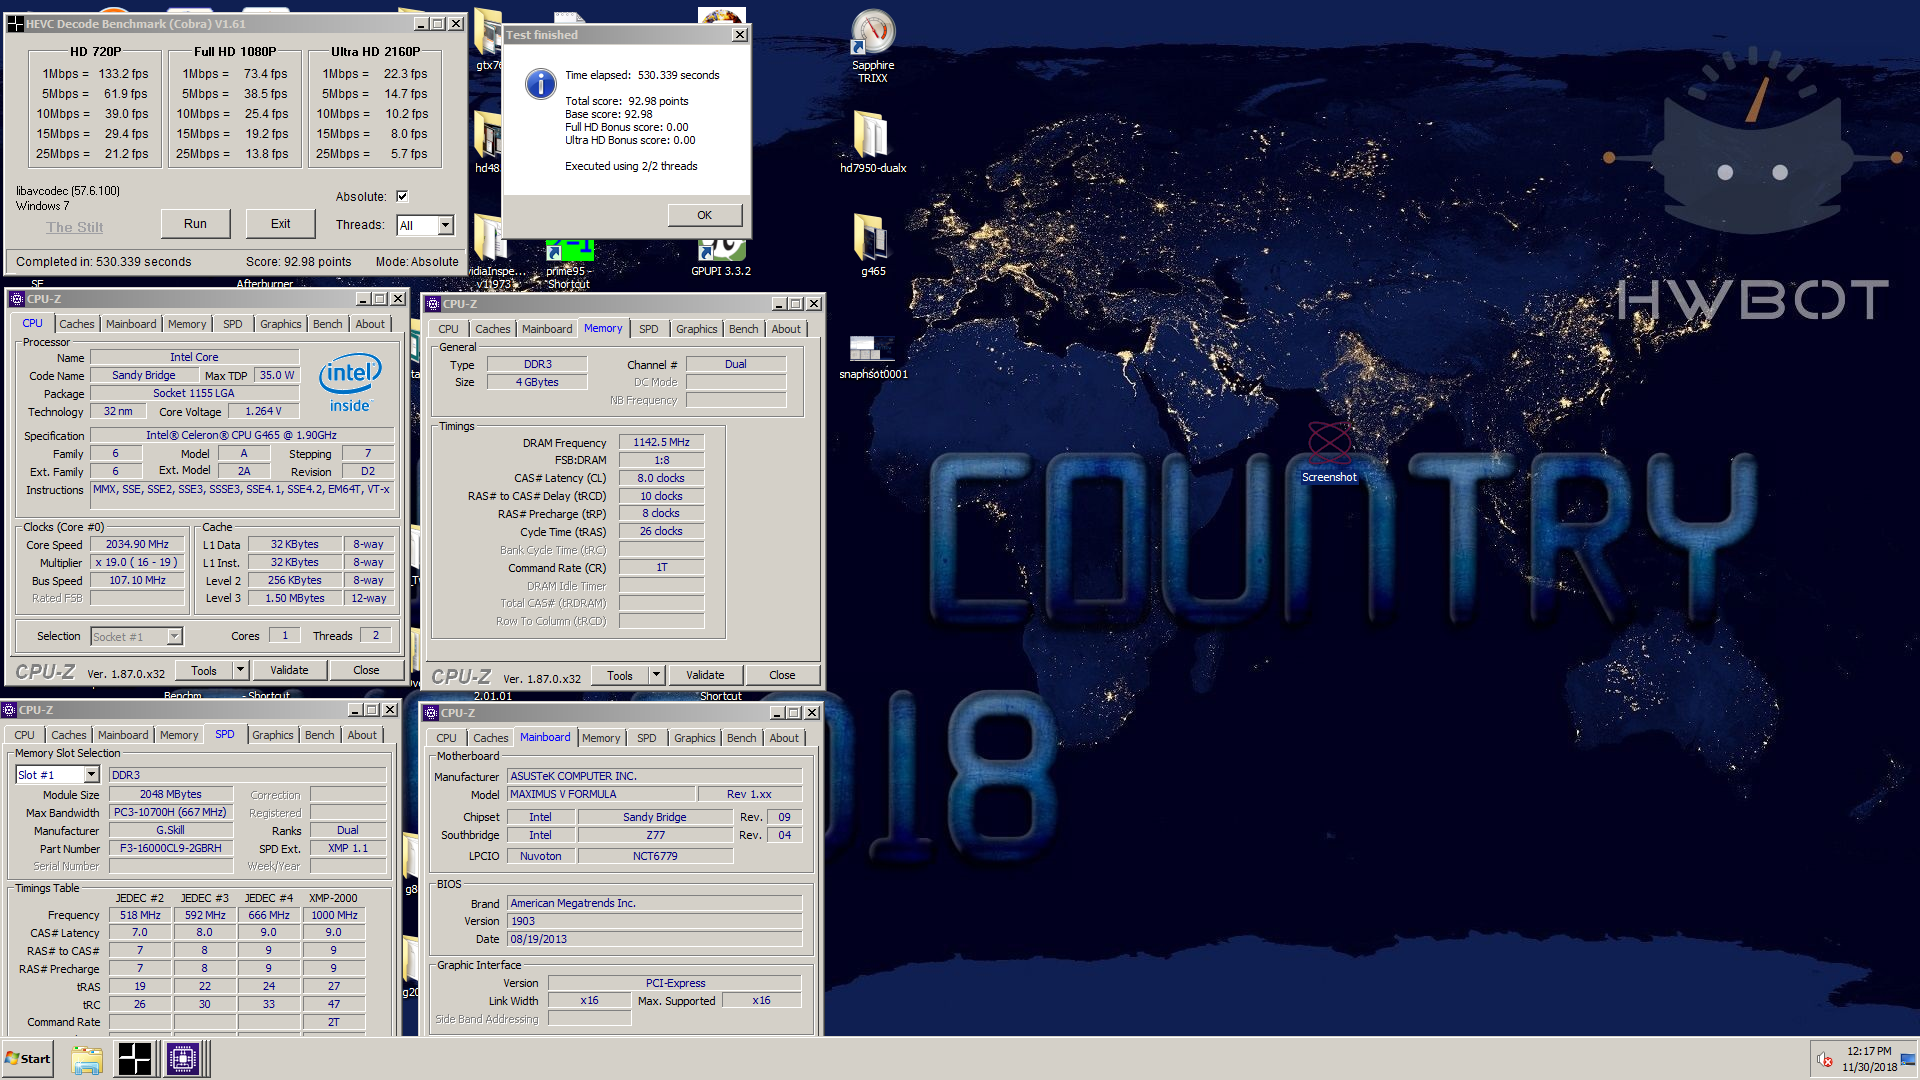Open prime95 shortcut icon
This screenshot has width=1920, height=1080.
tap(569, 263)
